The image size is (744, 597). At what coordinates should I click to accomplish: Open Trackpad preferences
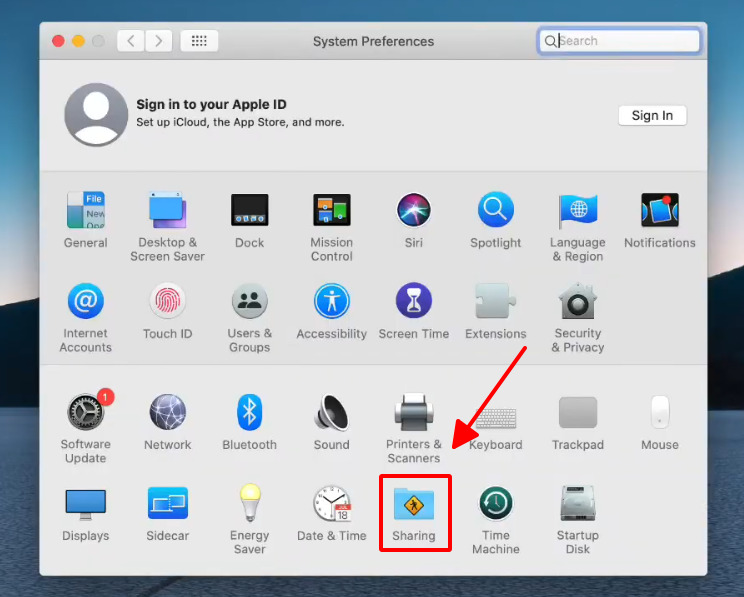577,412
